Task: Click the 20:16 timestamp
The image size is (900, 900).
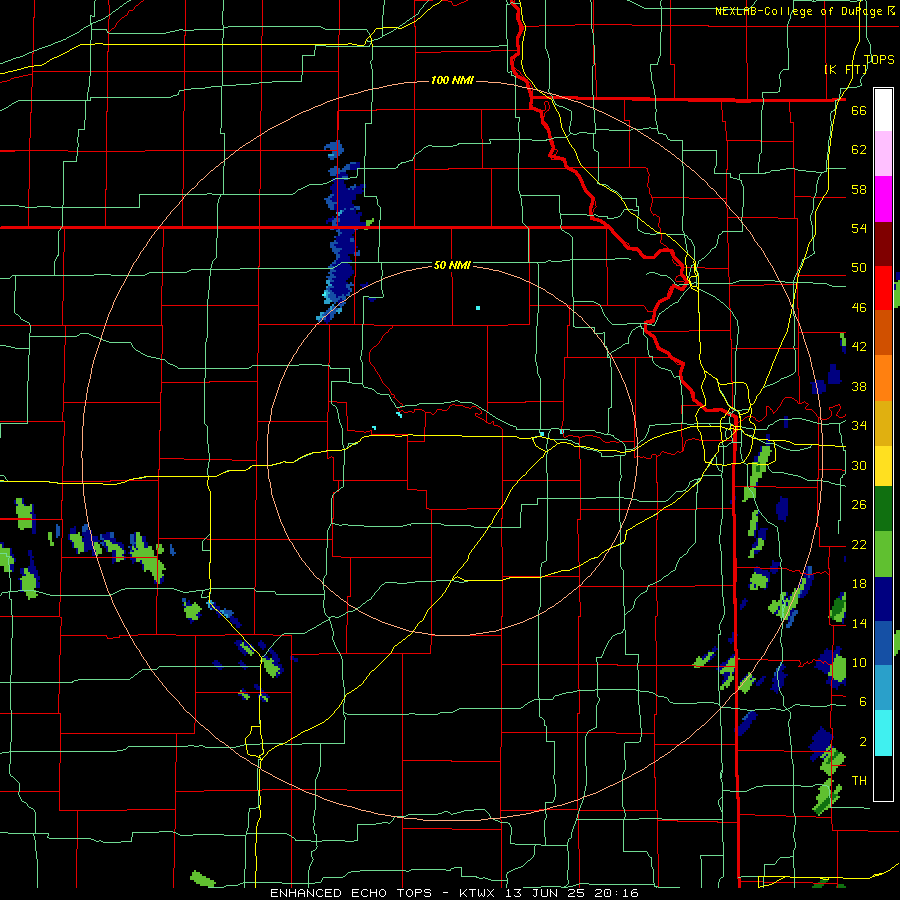Action: coord(618,893)
